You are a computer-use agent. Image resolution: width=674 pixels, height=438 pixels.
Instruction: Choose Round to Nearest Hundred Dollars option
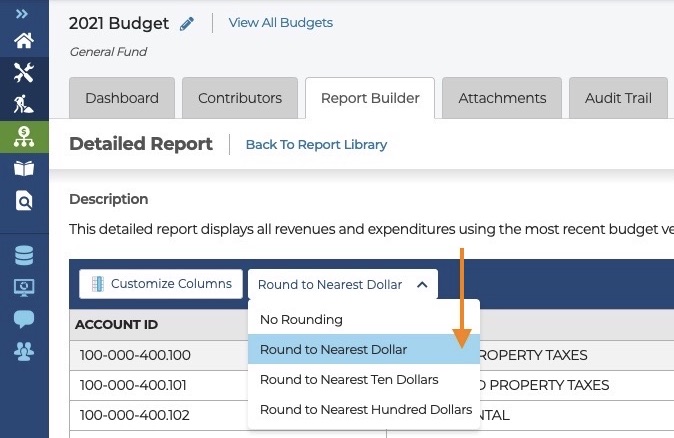click(364, 410)
